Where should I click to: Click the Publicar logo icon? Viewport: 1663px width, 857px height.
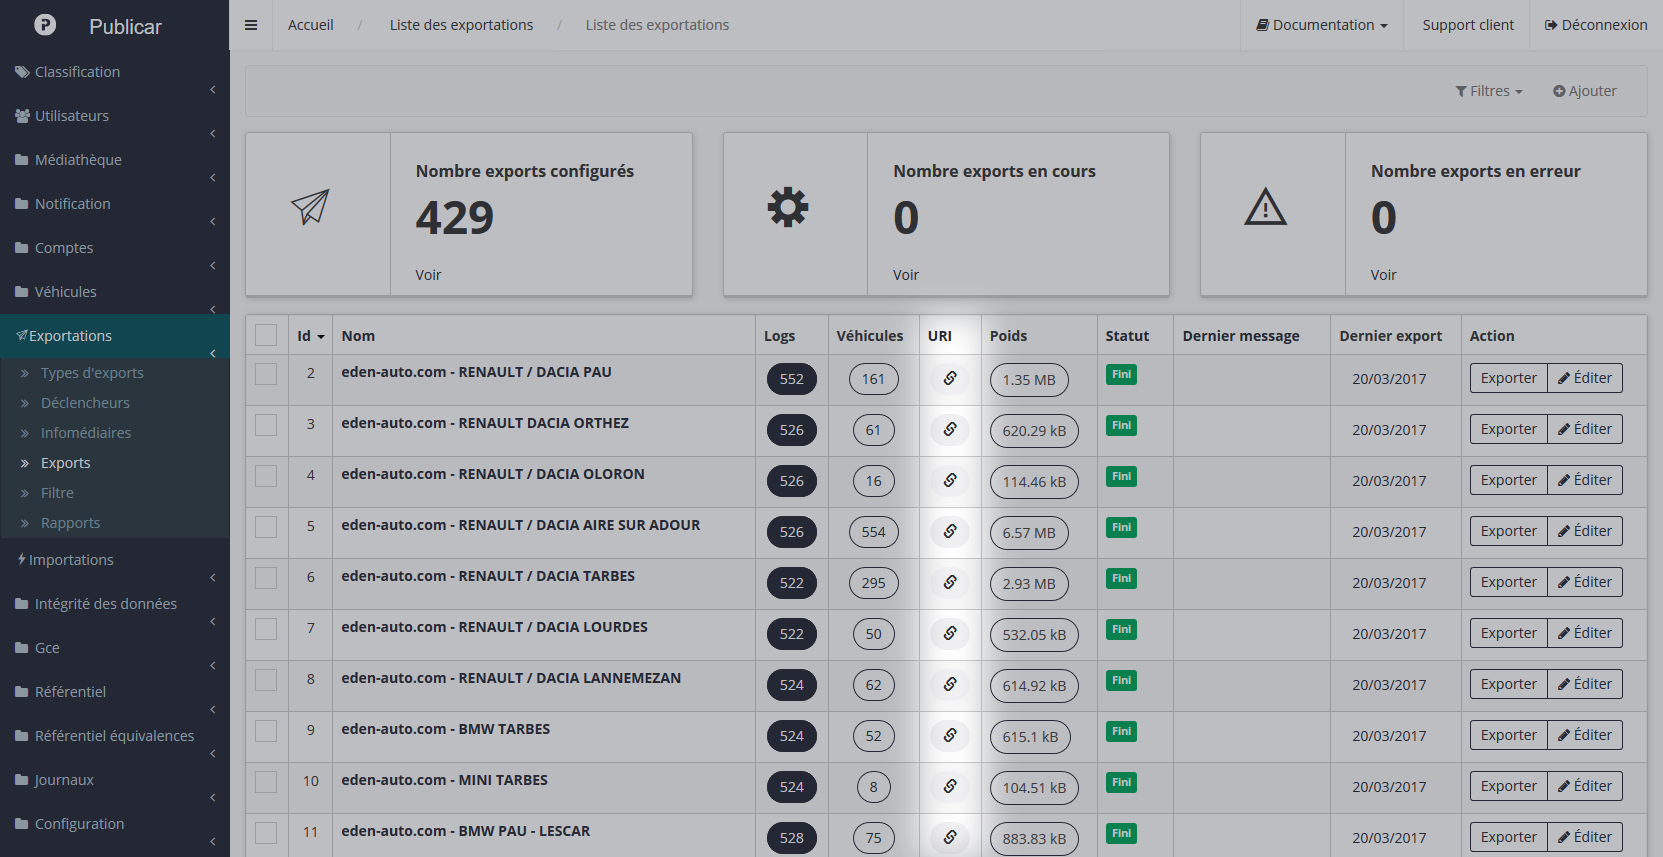(45, 25)
